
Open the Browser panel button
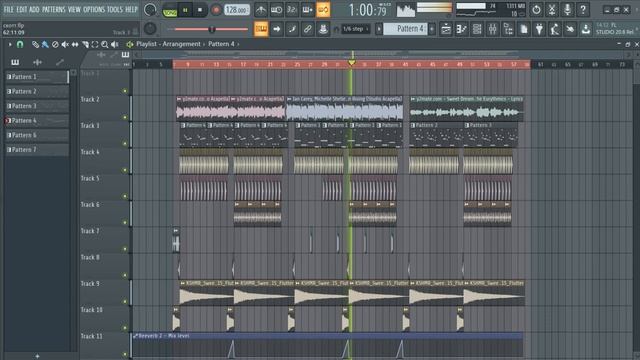[508, 29]
